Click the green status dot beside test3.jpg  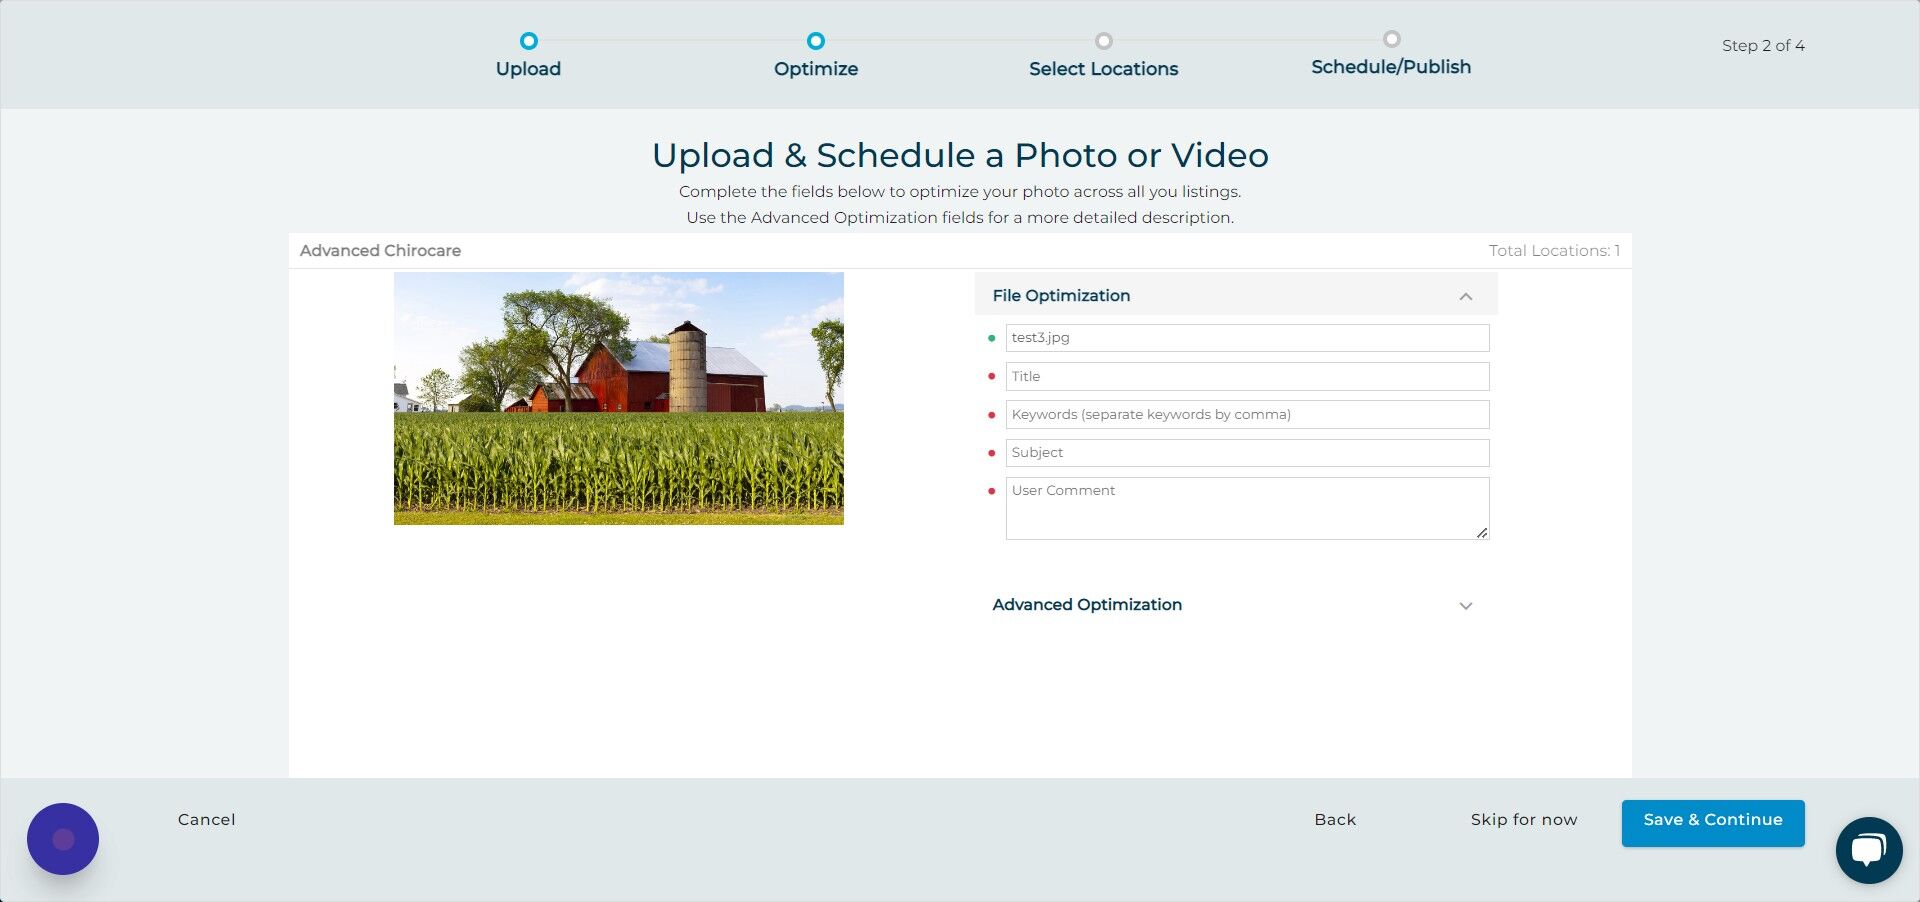(990, 338)
